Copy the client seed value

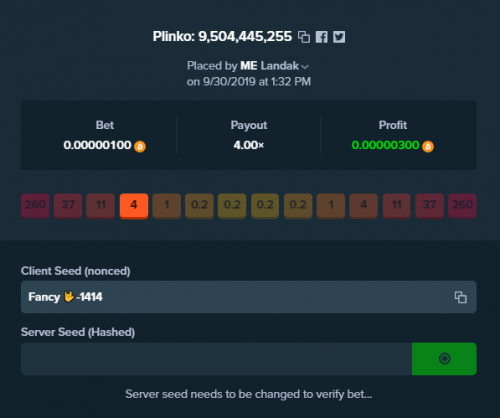(x=461, y=297)
